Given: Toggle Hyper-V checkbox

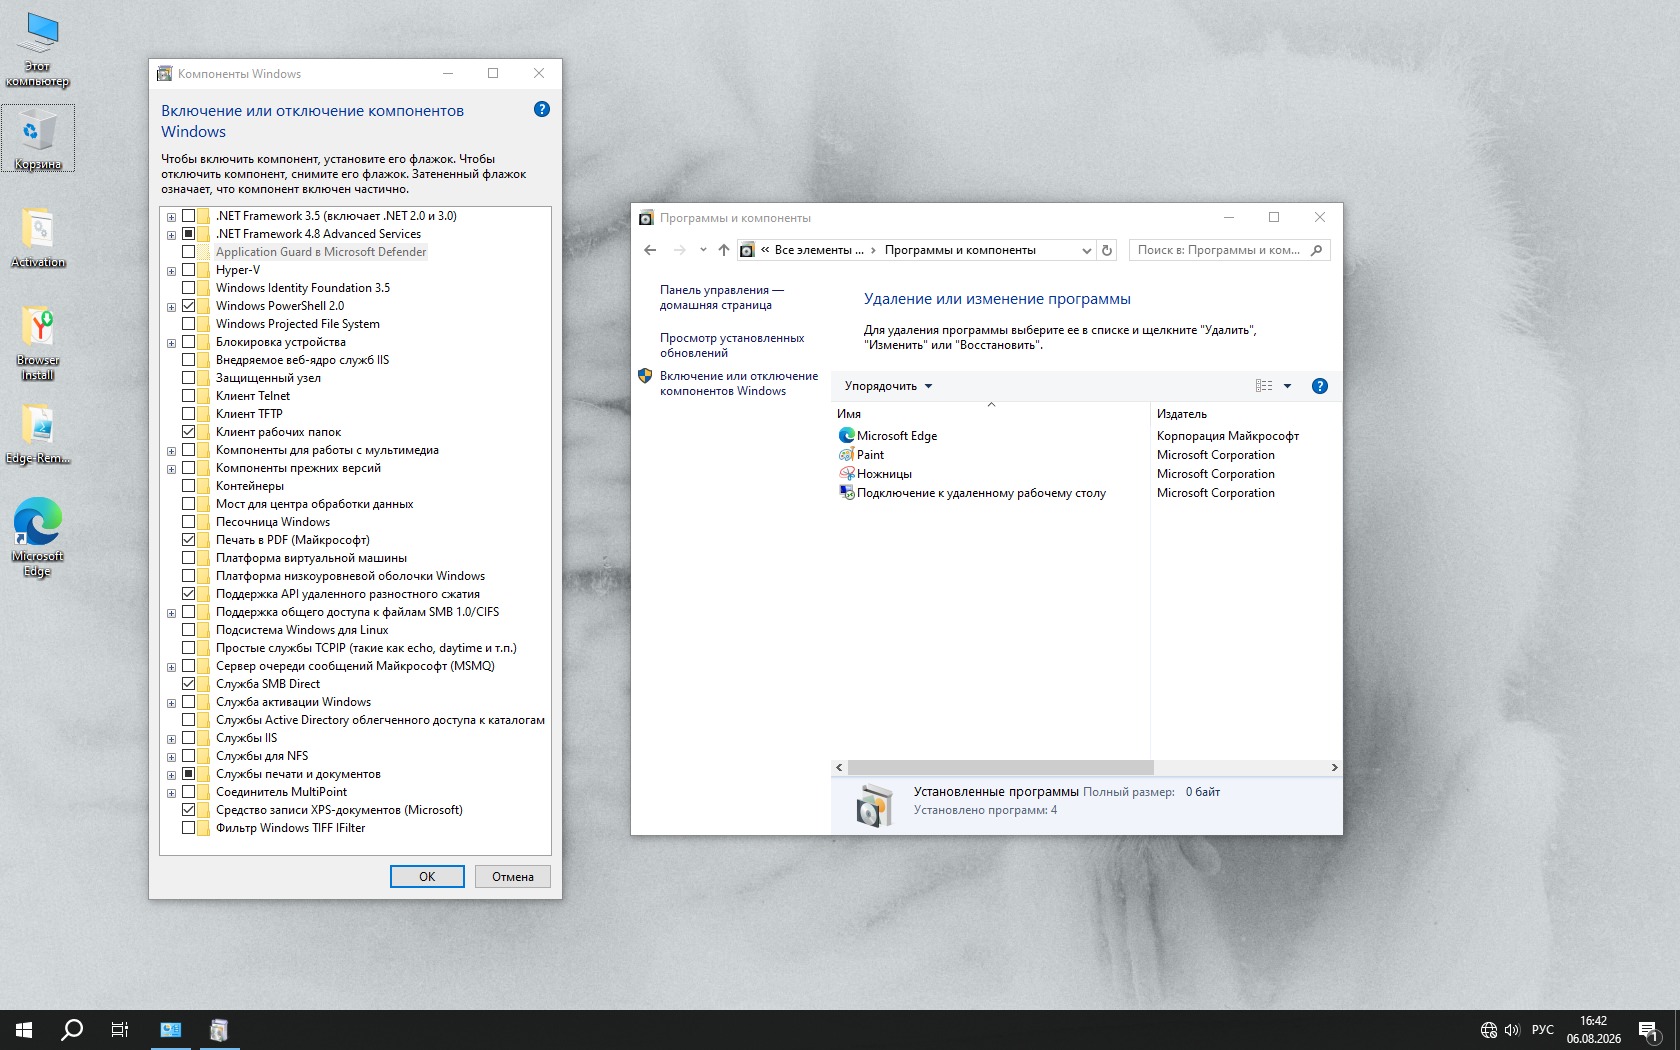Looking at the screenshot, I should click(189, 270).
